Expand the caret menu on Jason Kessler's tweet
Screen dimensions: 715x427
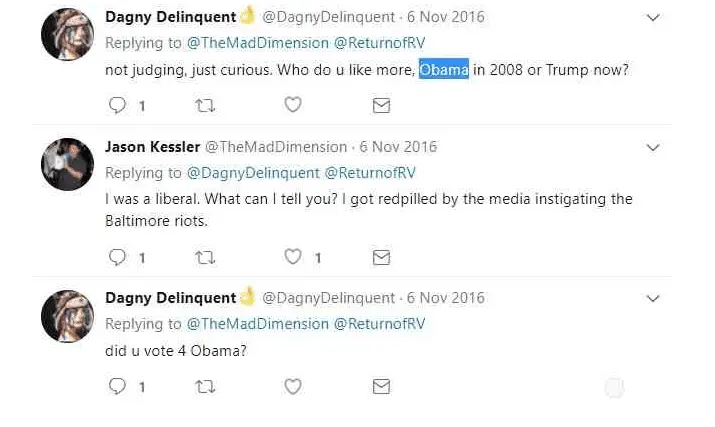653,148
